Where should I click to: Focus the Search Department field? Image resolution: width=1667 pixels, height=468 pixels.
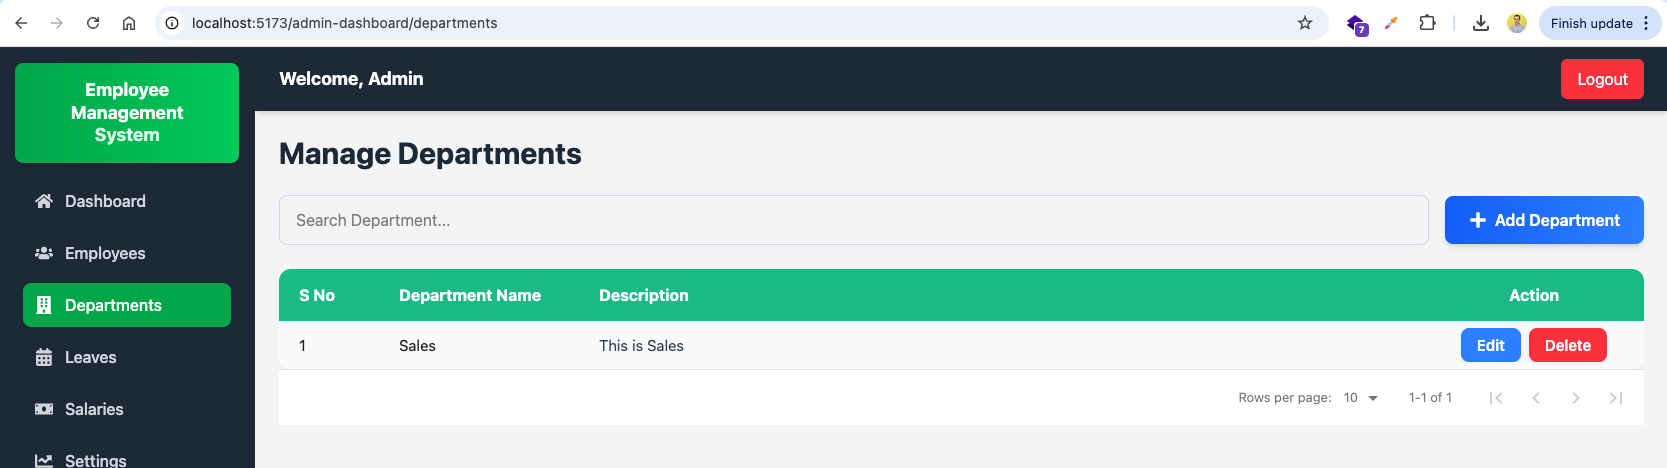(x=854, y=220)
